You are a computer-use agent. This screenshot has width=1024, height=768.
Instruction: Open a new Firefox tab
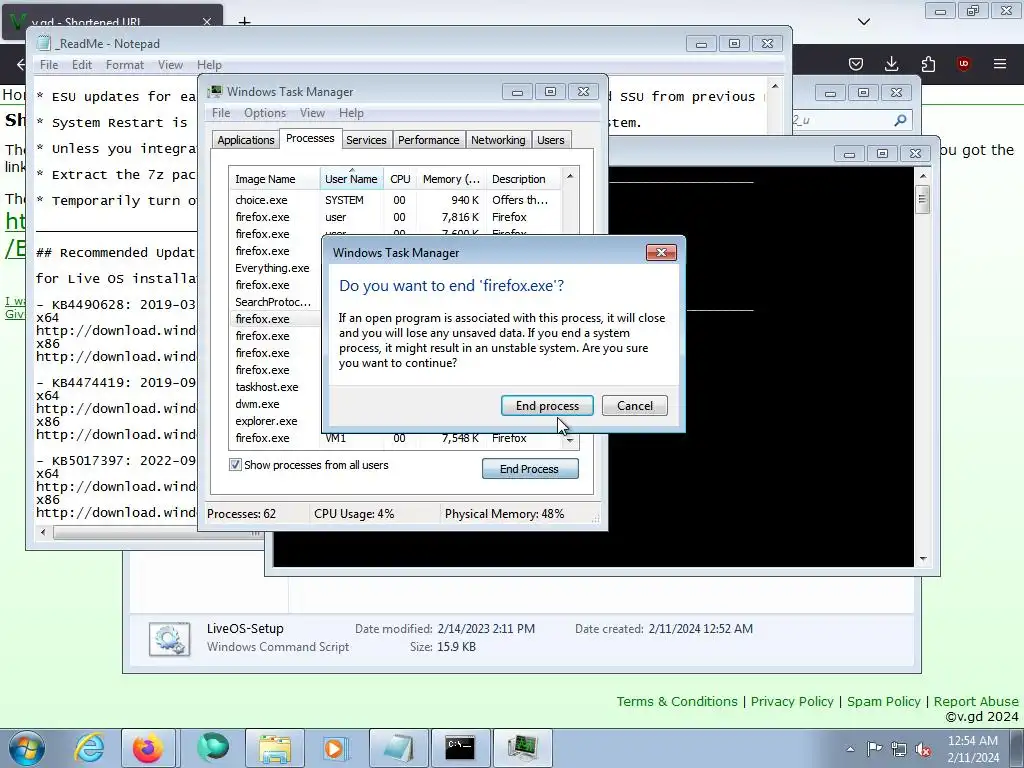coord(244,22)
